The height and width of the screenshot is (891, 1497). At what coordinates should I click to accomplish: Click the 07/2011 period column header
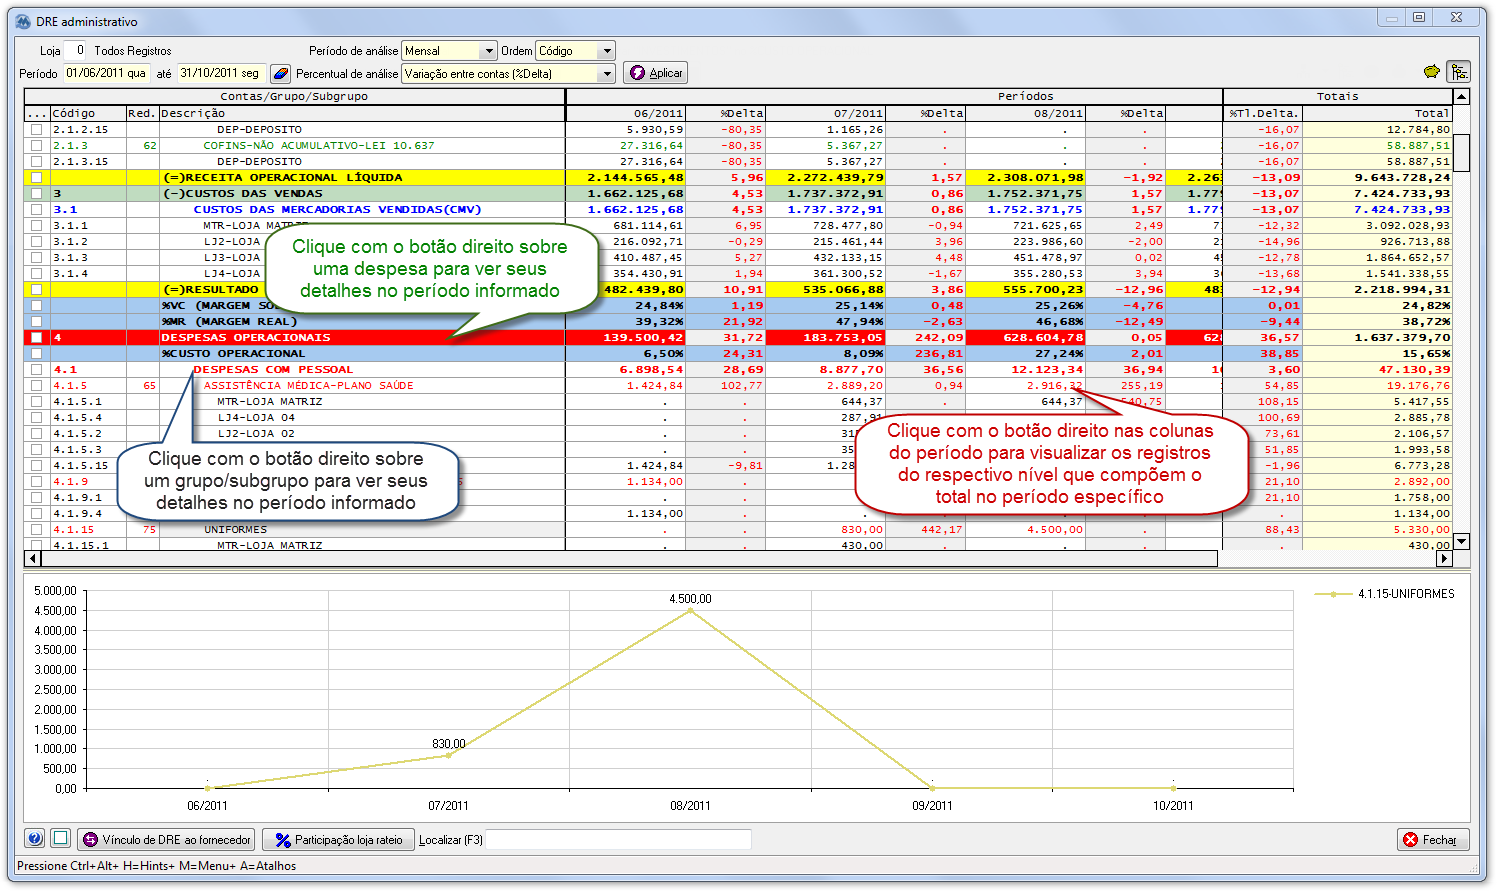[x=826, y=114]
